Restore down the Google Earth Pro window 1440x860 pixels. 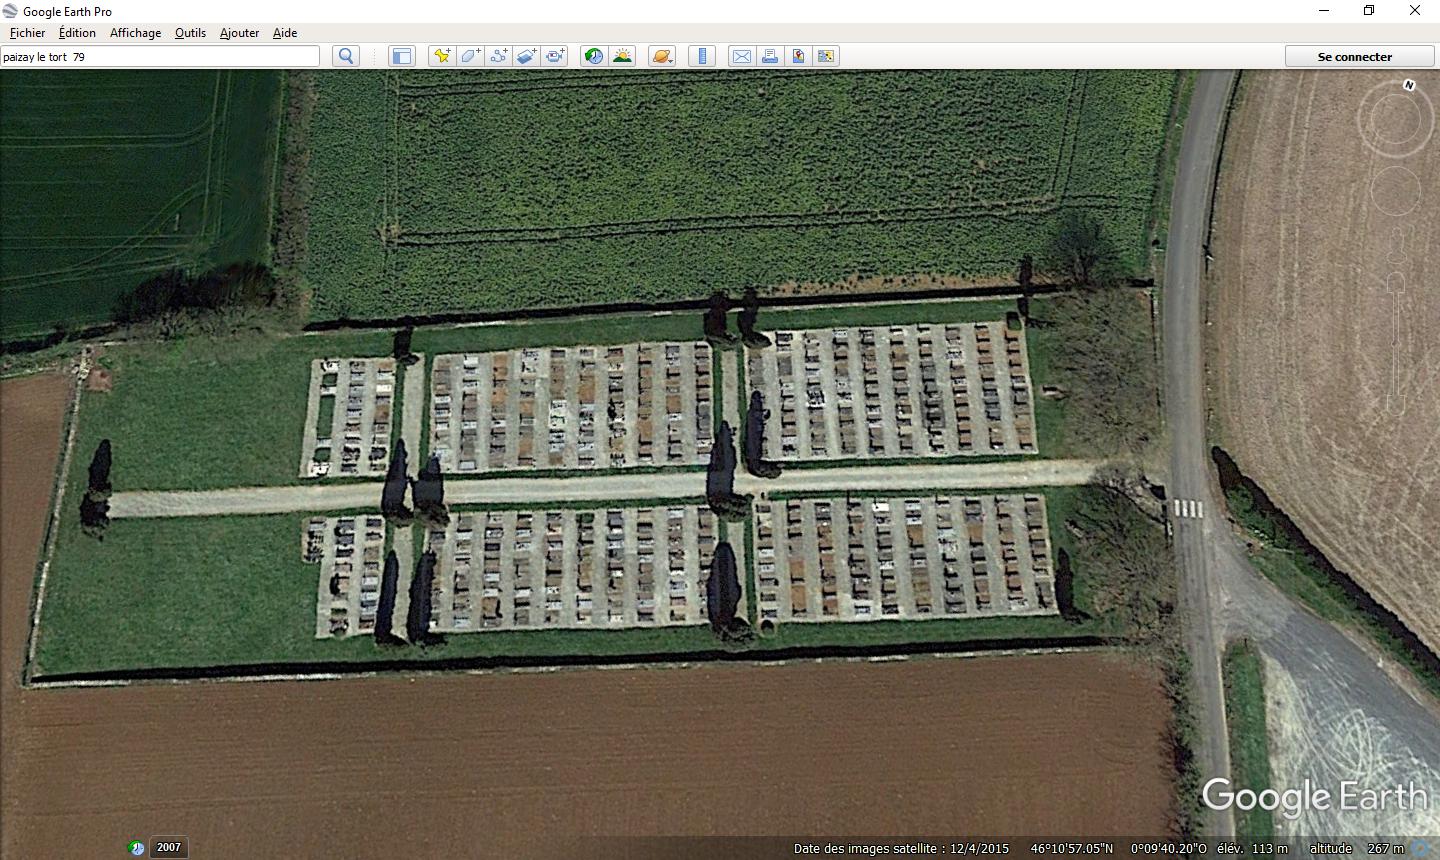(1369, 11)
